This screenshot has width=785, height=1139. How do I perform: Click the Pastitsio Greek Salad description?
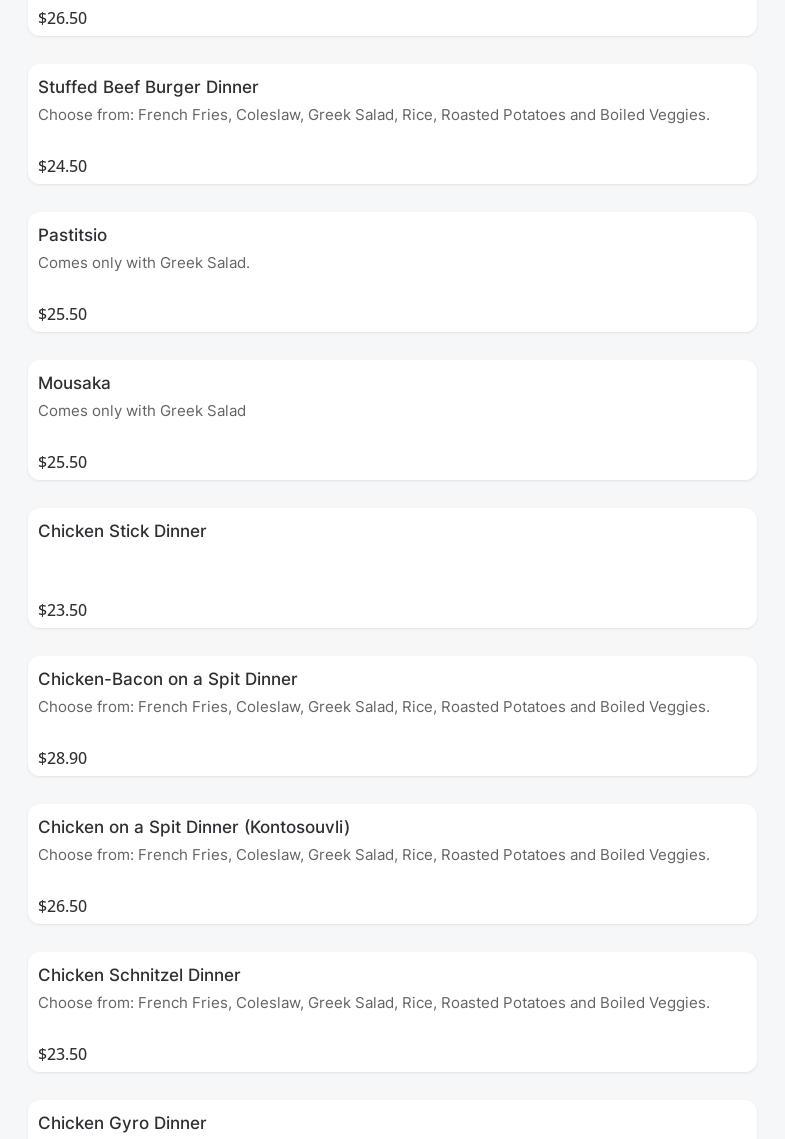click(144, 263)
